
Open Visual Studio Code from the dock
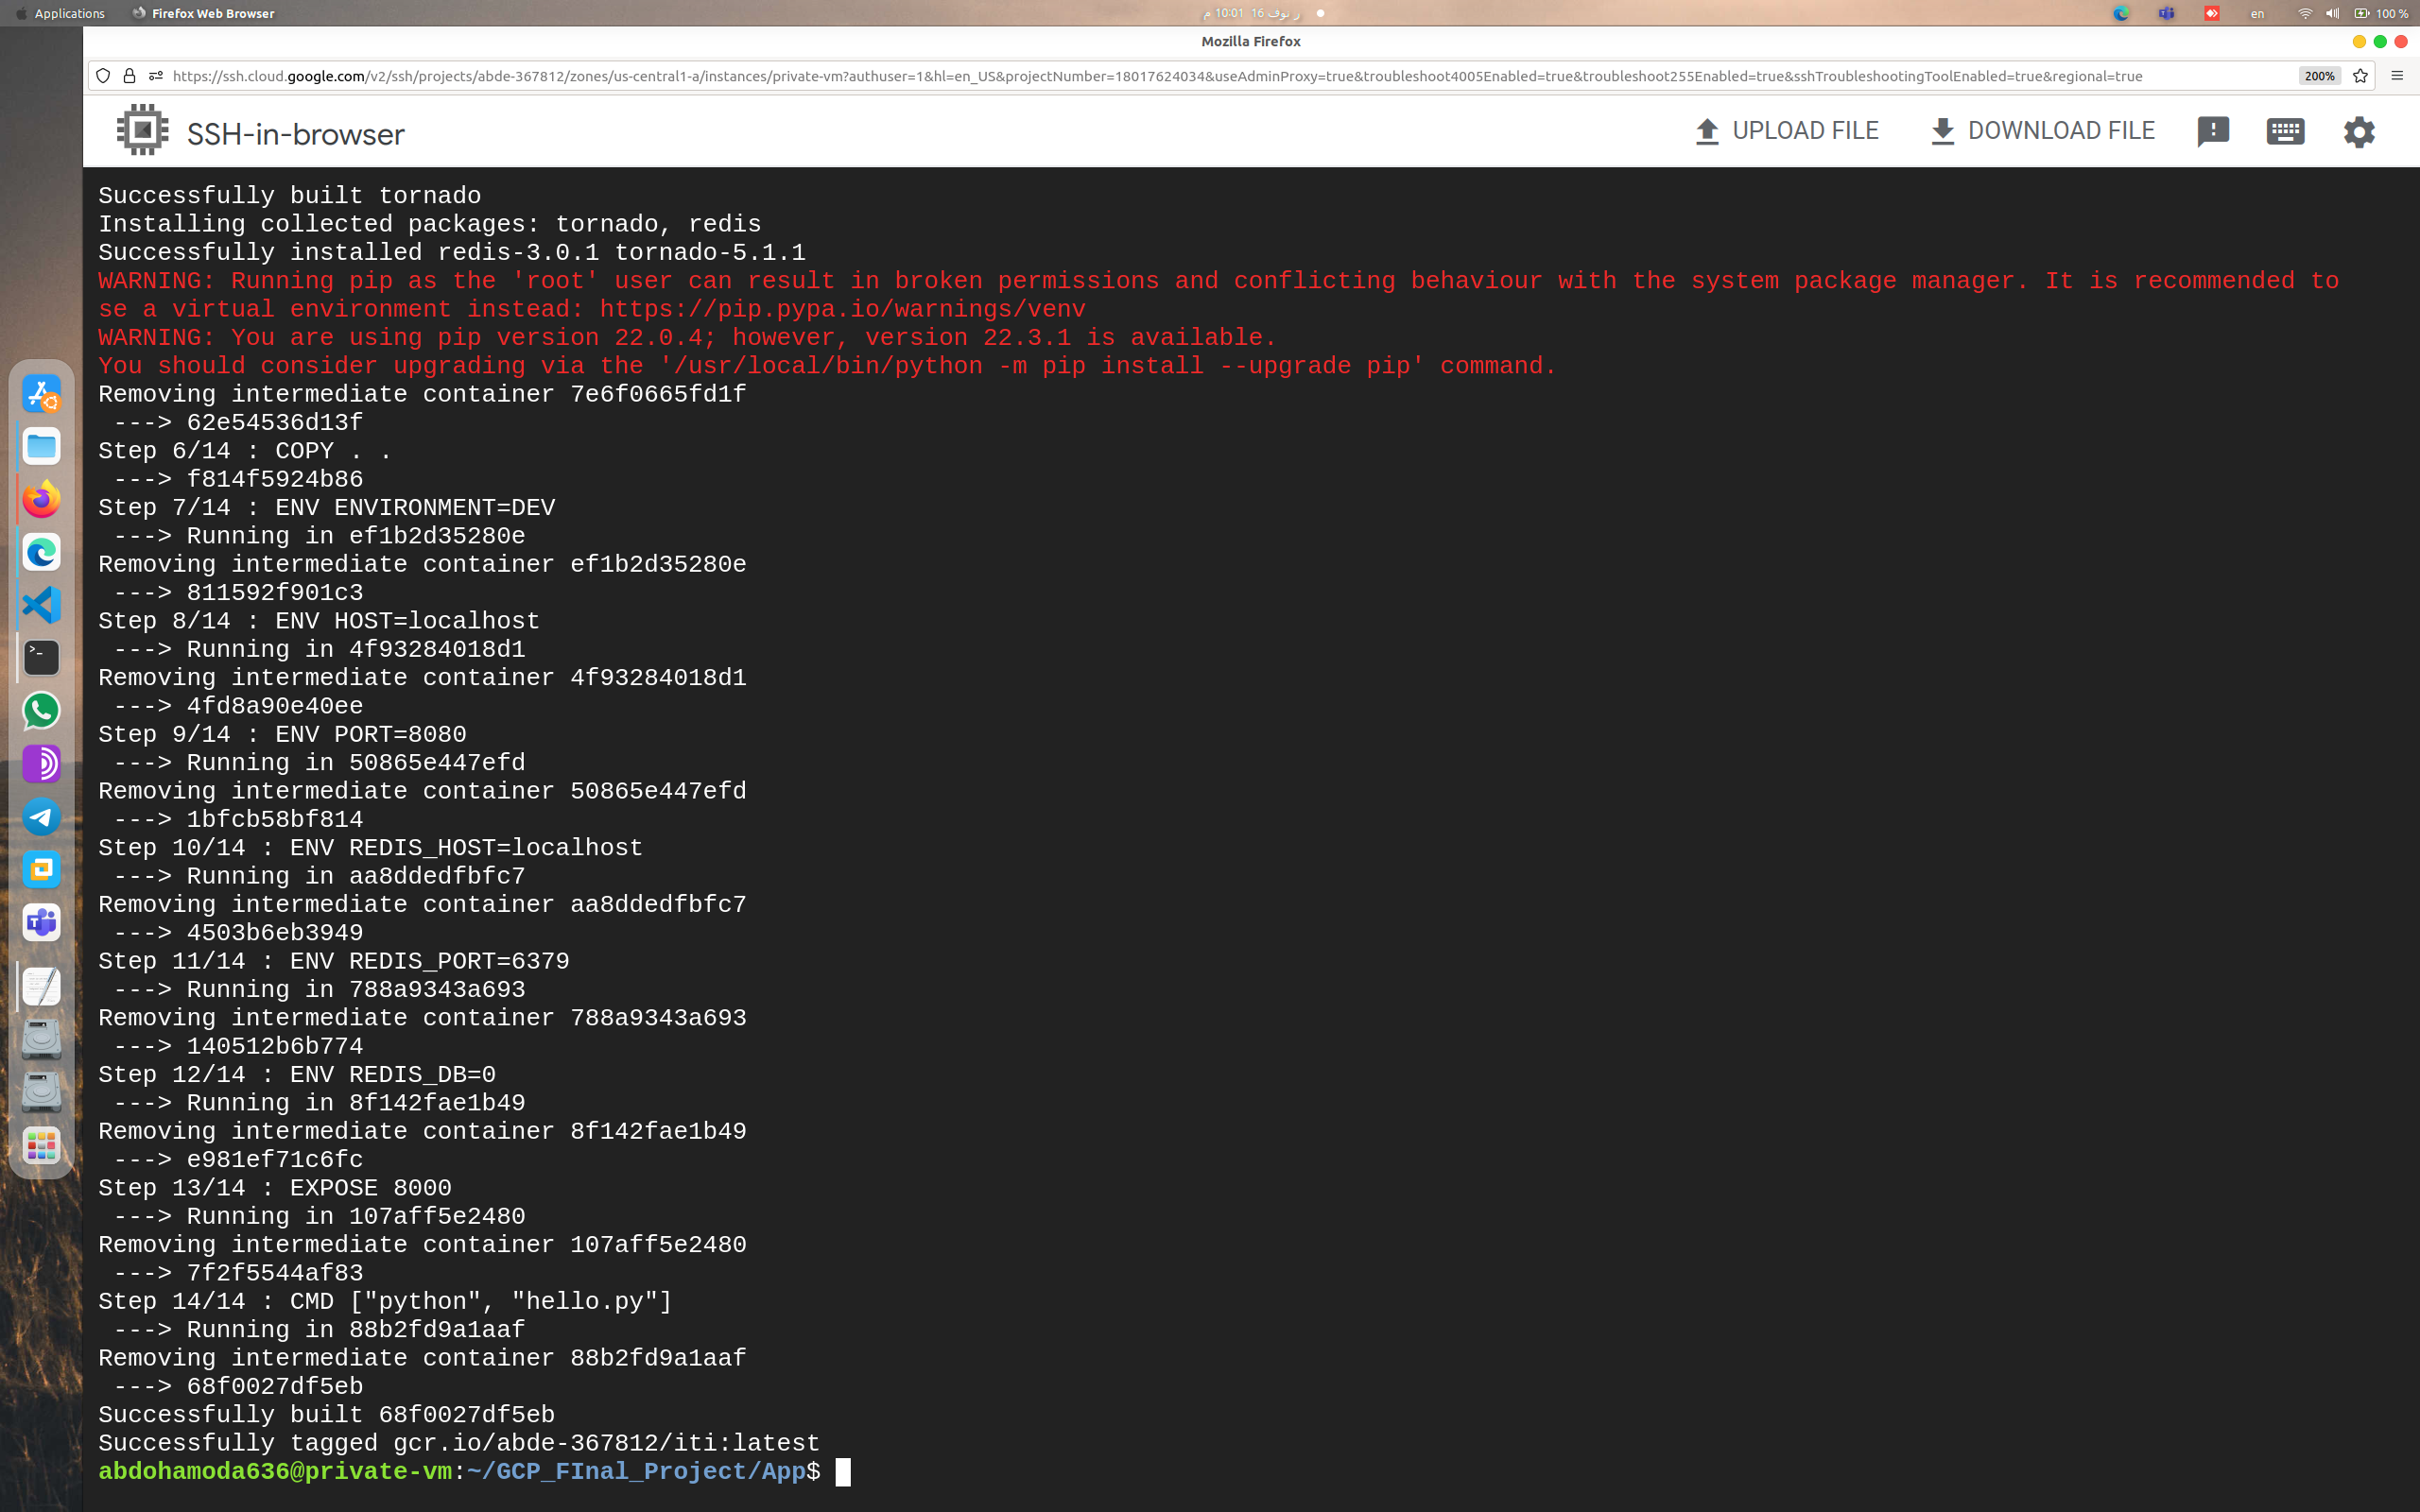point(41,605)
